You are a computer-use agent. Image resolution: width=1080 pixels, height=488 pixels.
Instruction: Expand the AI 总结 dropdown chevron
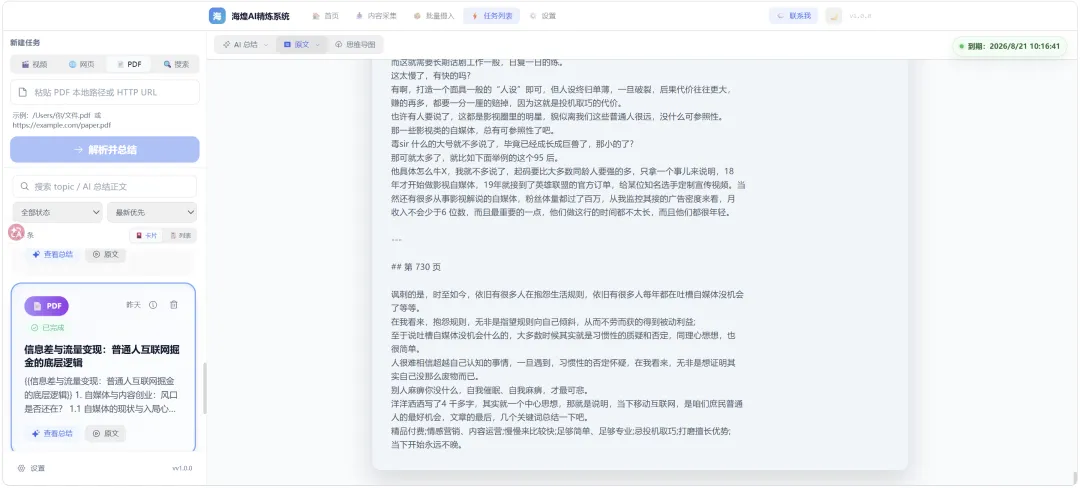coord(266,45)
